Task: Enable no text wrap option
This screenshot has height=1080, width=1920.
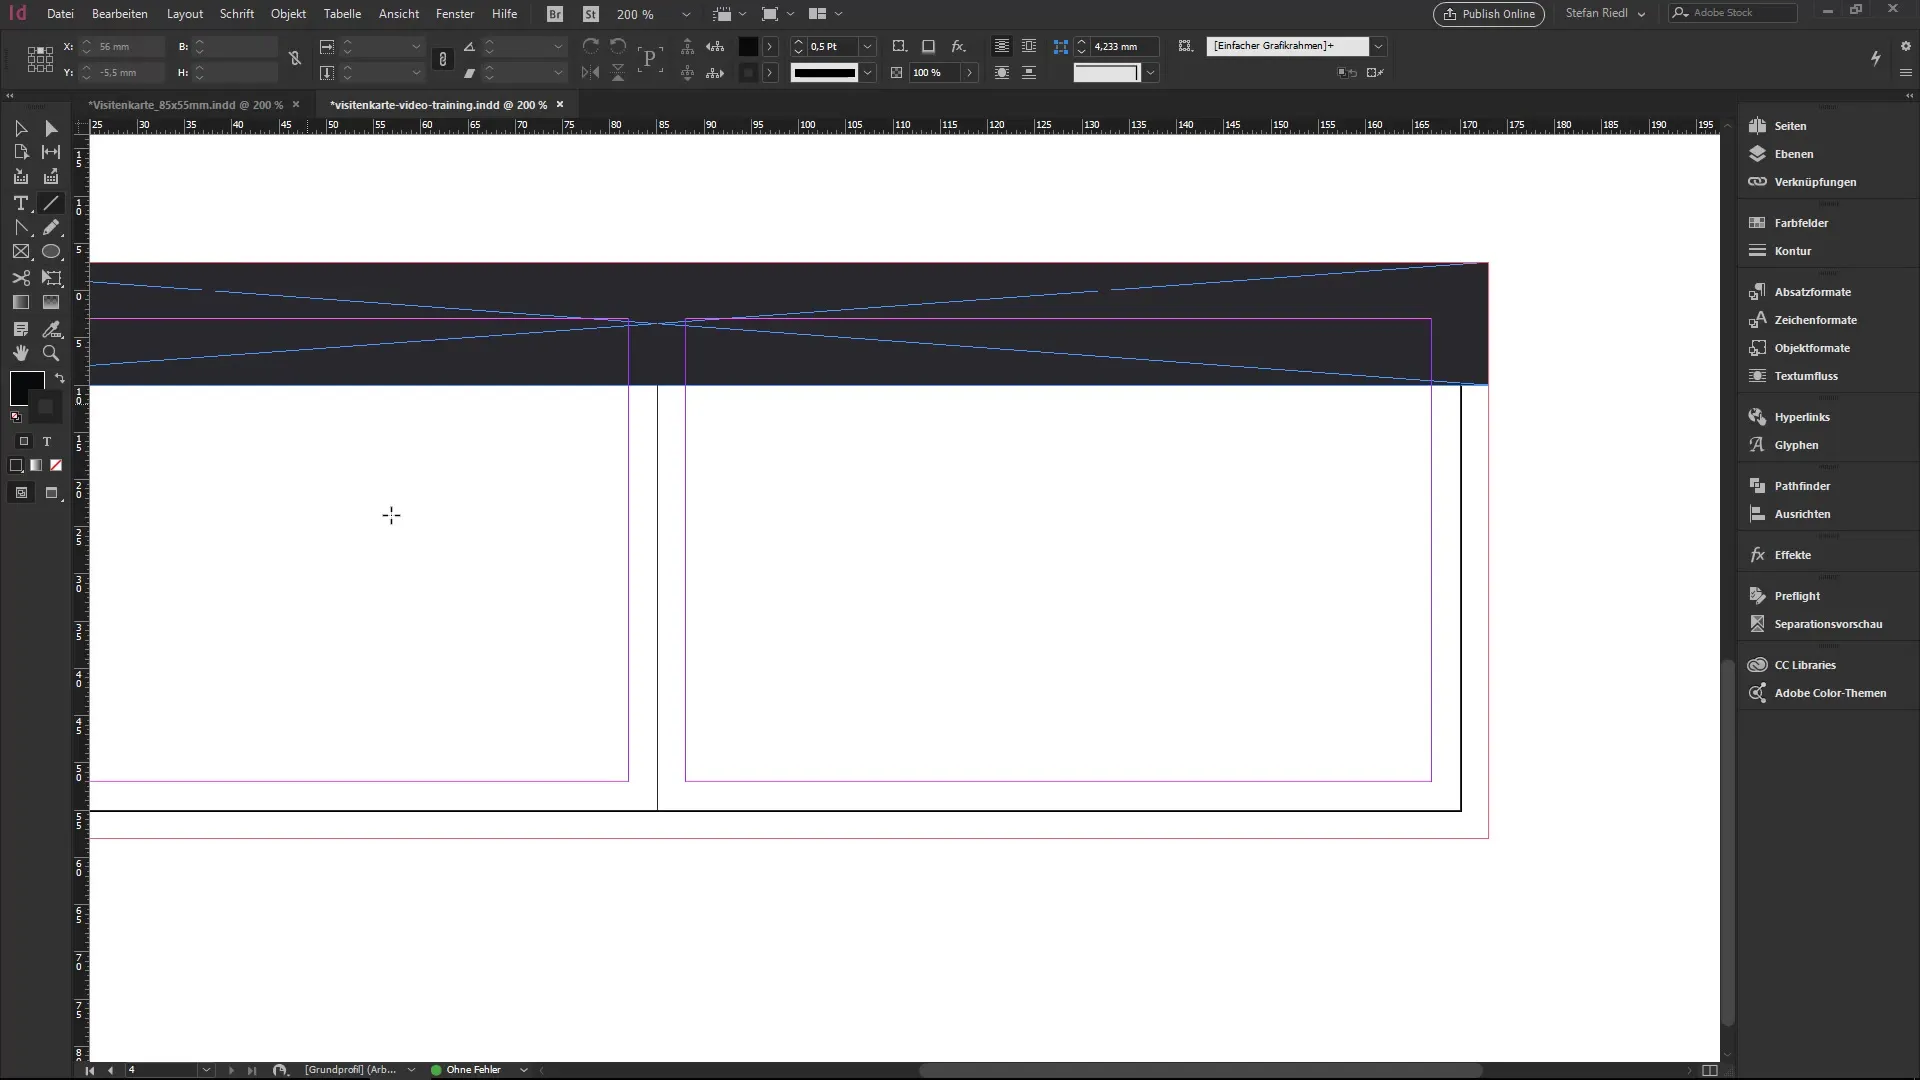Action: tap(1001, 46)
